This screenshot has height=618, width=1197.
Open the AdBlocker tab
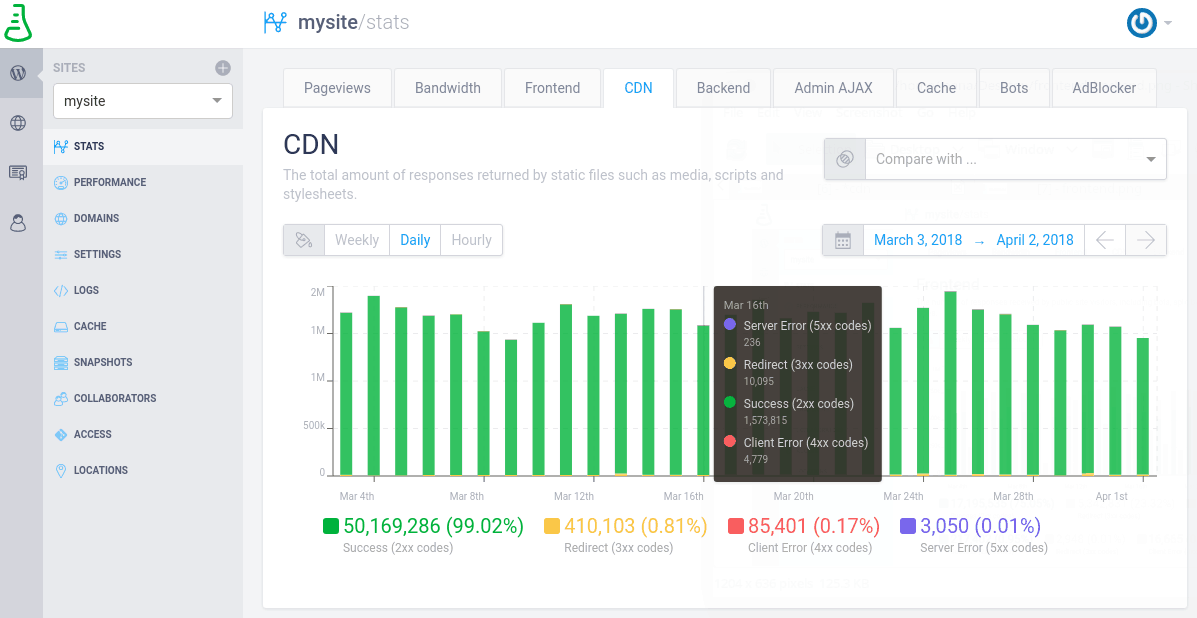pos(1104,88)
